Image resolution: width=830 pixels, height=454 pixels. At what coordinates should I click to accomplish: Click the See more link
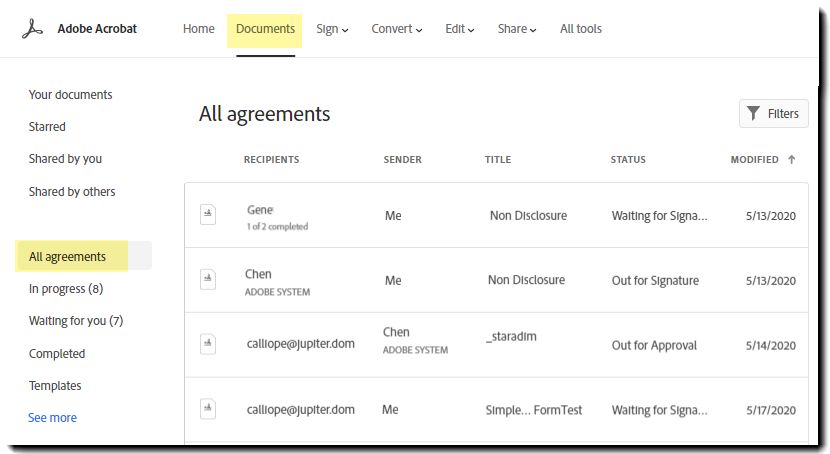click(x=52, y=417)
